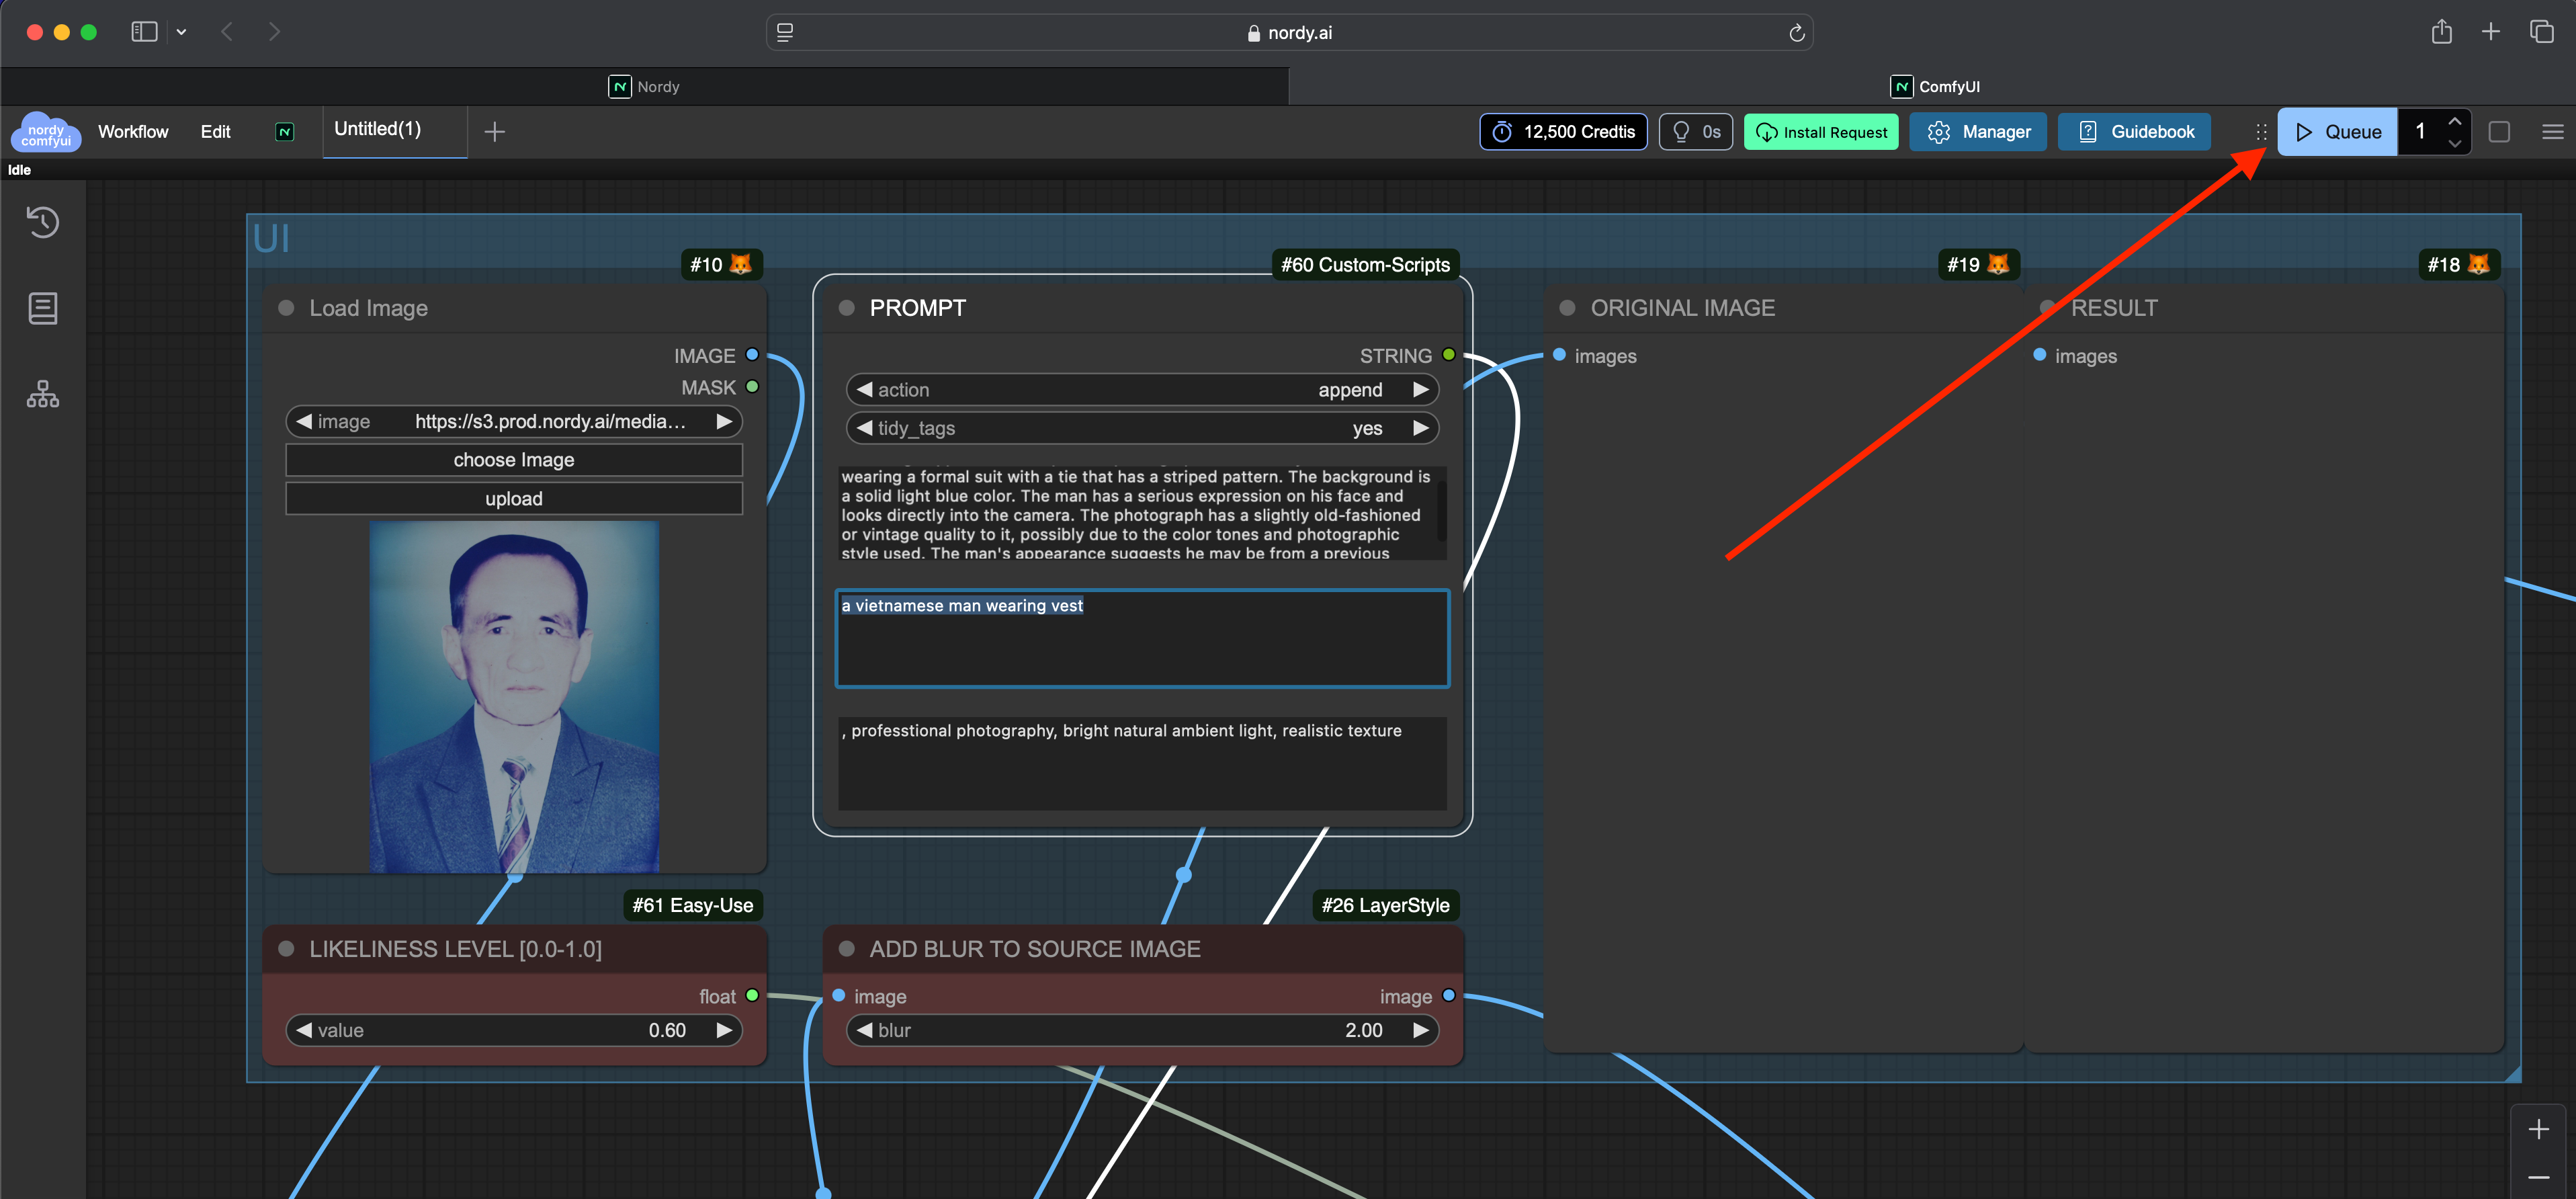
Task: Add a new workflow tab with plus
Action: pyautogui.click(x=494, y=132)
